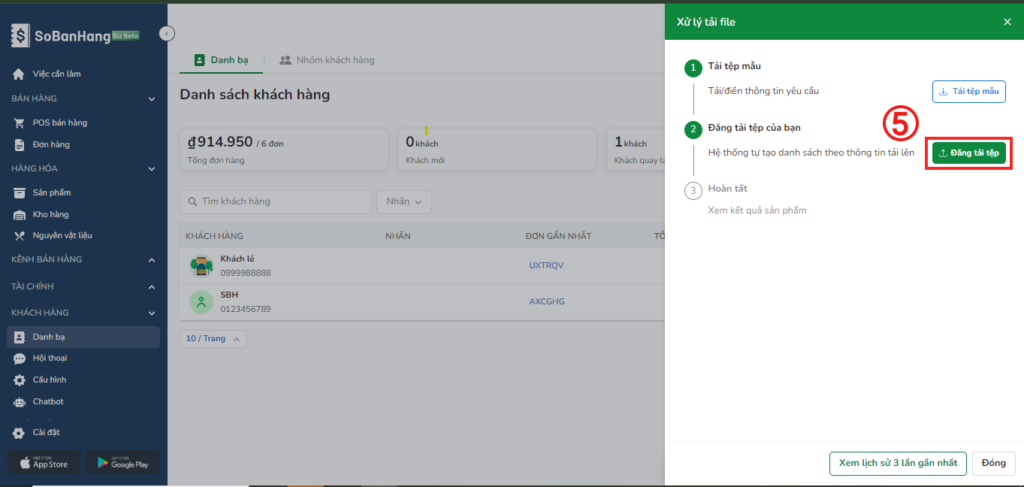Click the Danh sách khách hàng heading
Screen dimensions: 1024x487
click(x=255, y=95)
